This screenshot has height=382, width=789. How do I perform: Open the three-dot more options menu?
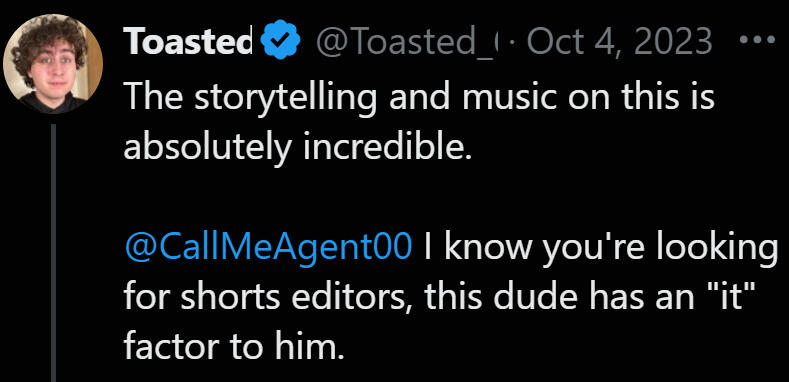pyautogui.click(x=757, y=41)
